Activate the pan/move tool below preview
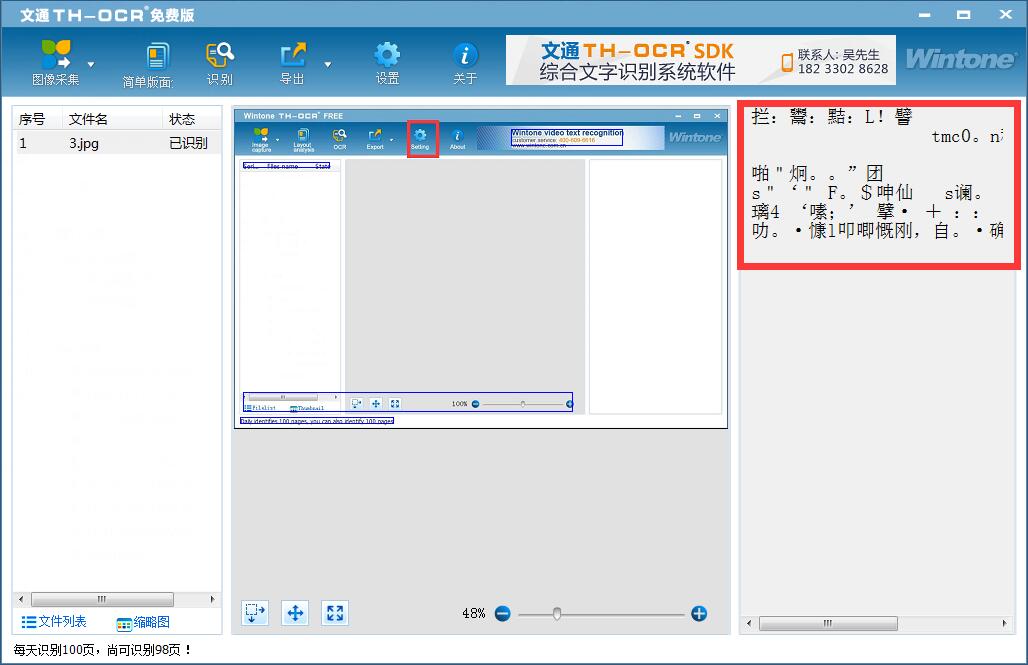Viewport: 1028px width, 665px height. tap(295, 613)
